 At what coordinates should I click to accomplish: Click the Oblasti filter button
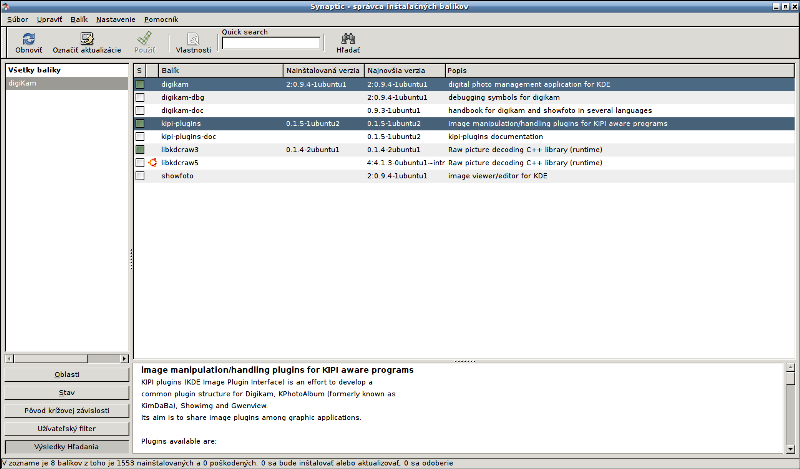click(x=67, y=375)
